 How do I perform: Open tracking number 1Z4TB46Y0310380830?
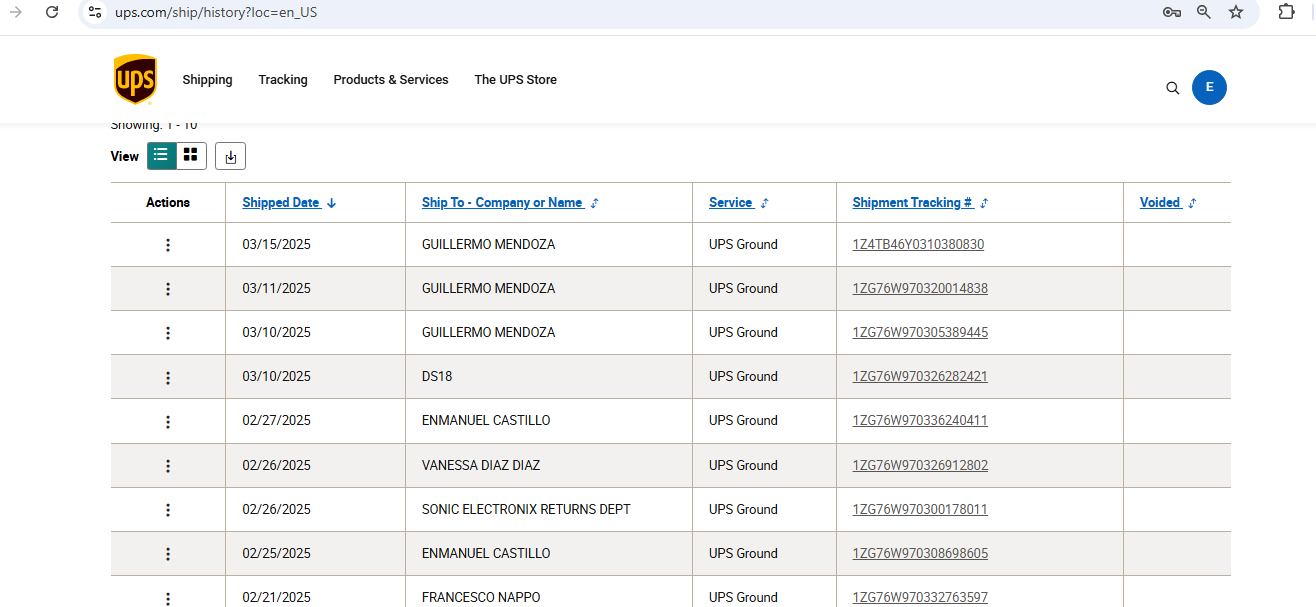point(918,245)
